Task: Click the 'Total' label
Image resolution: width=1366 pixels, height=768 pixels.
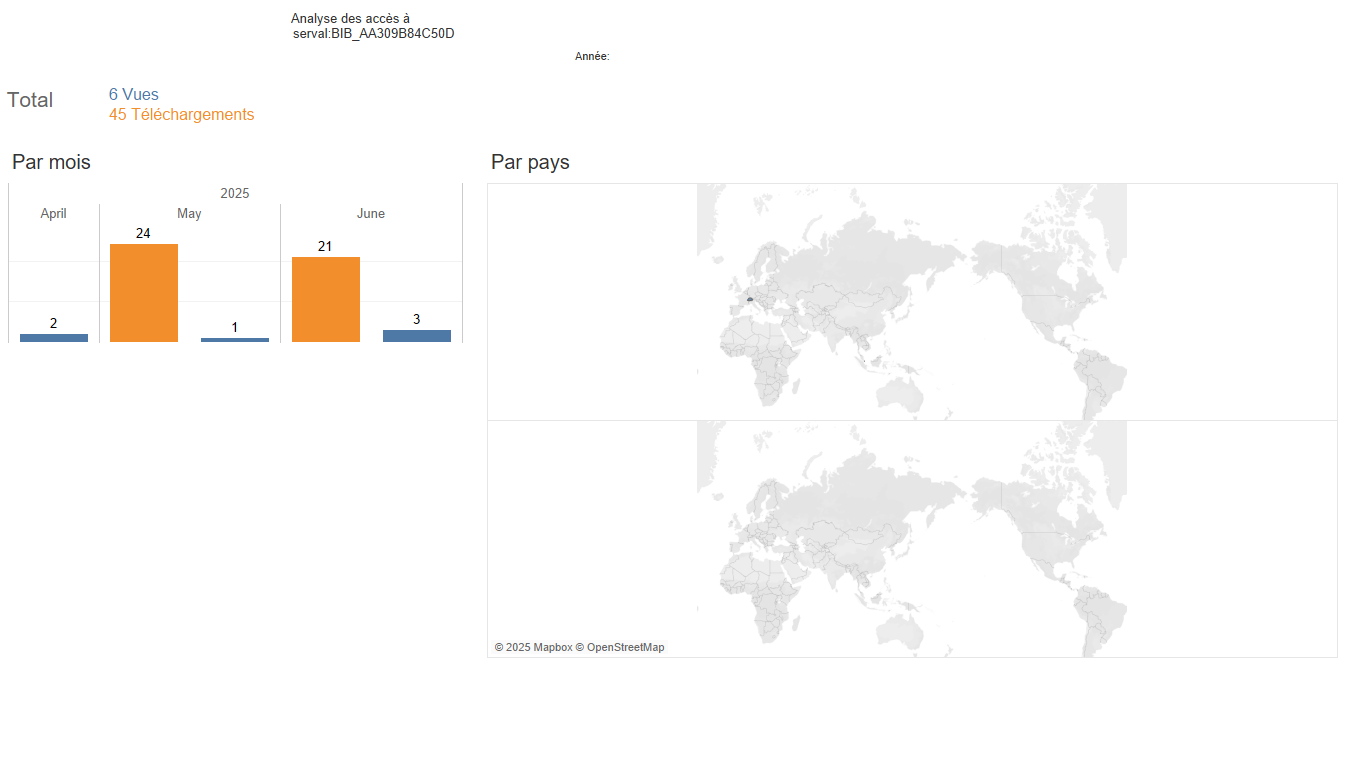Action: click(30, 100)
